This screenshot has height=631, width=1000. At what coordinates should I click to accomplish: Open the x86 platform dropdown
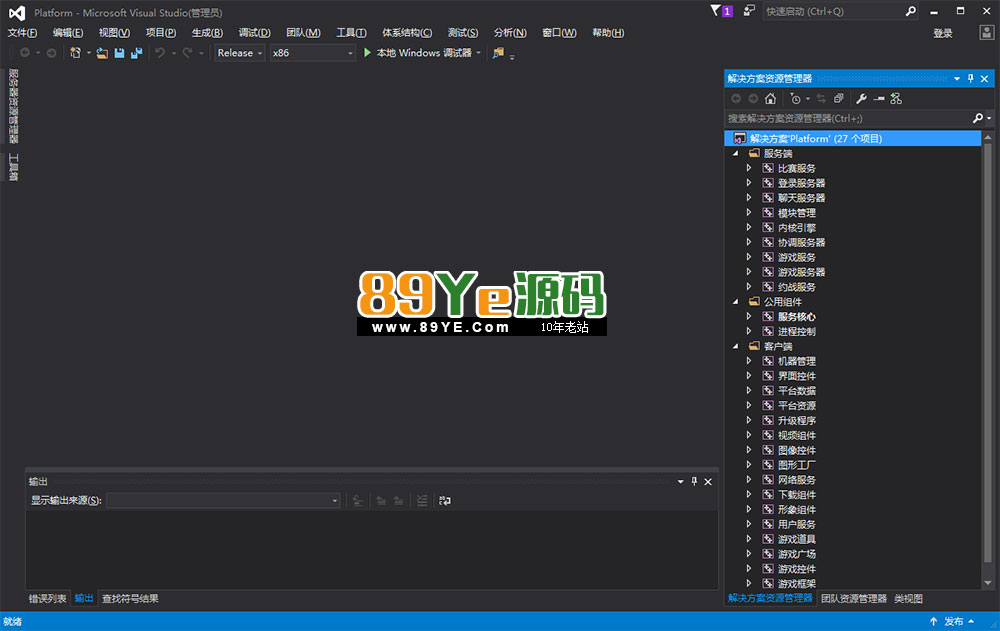pos(312,53)
